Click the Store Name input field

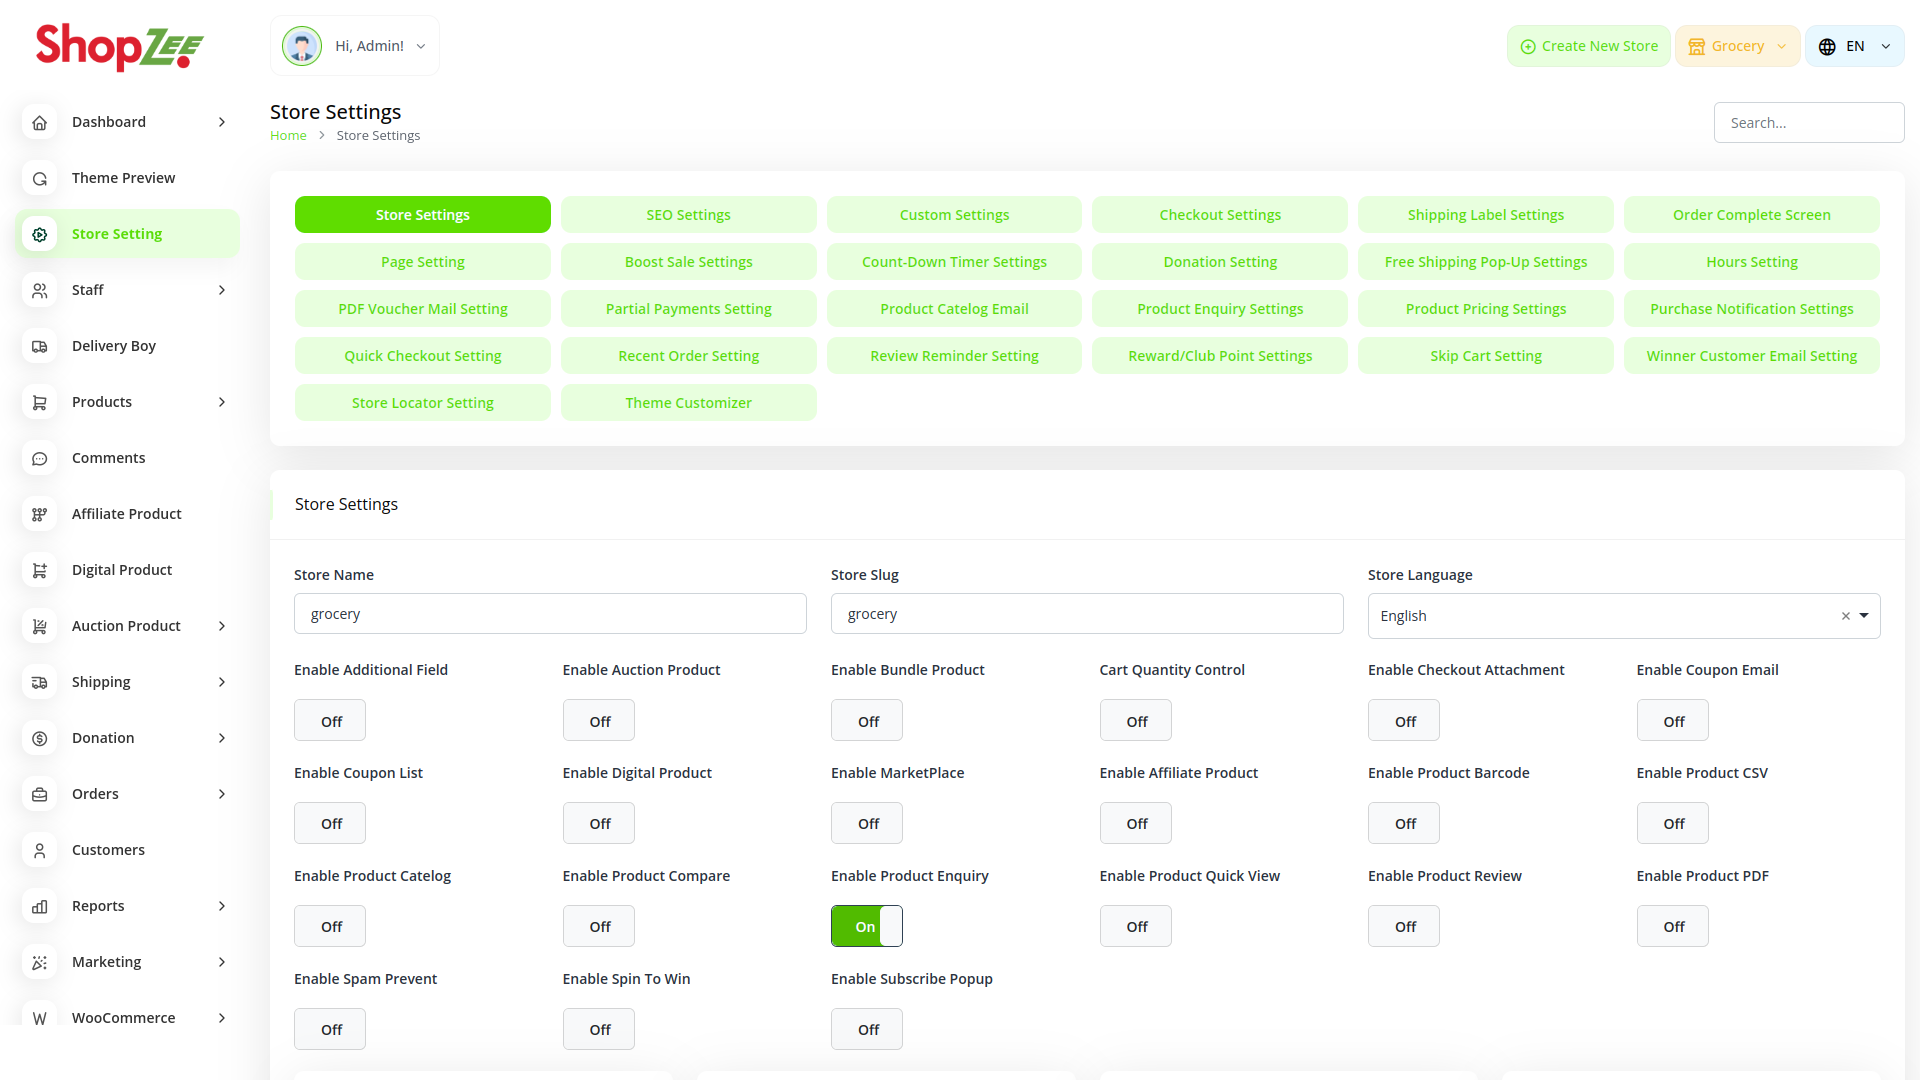(549, 614)
